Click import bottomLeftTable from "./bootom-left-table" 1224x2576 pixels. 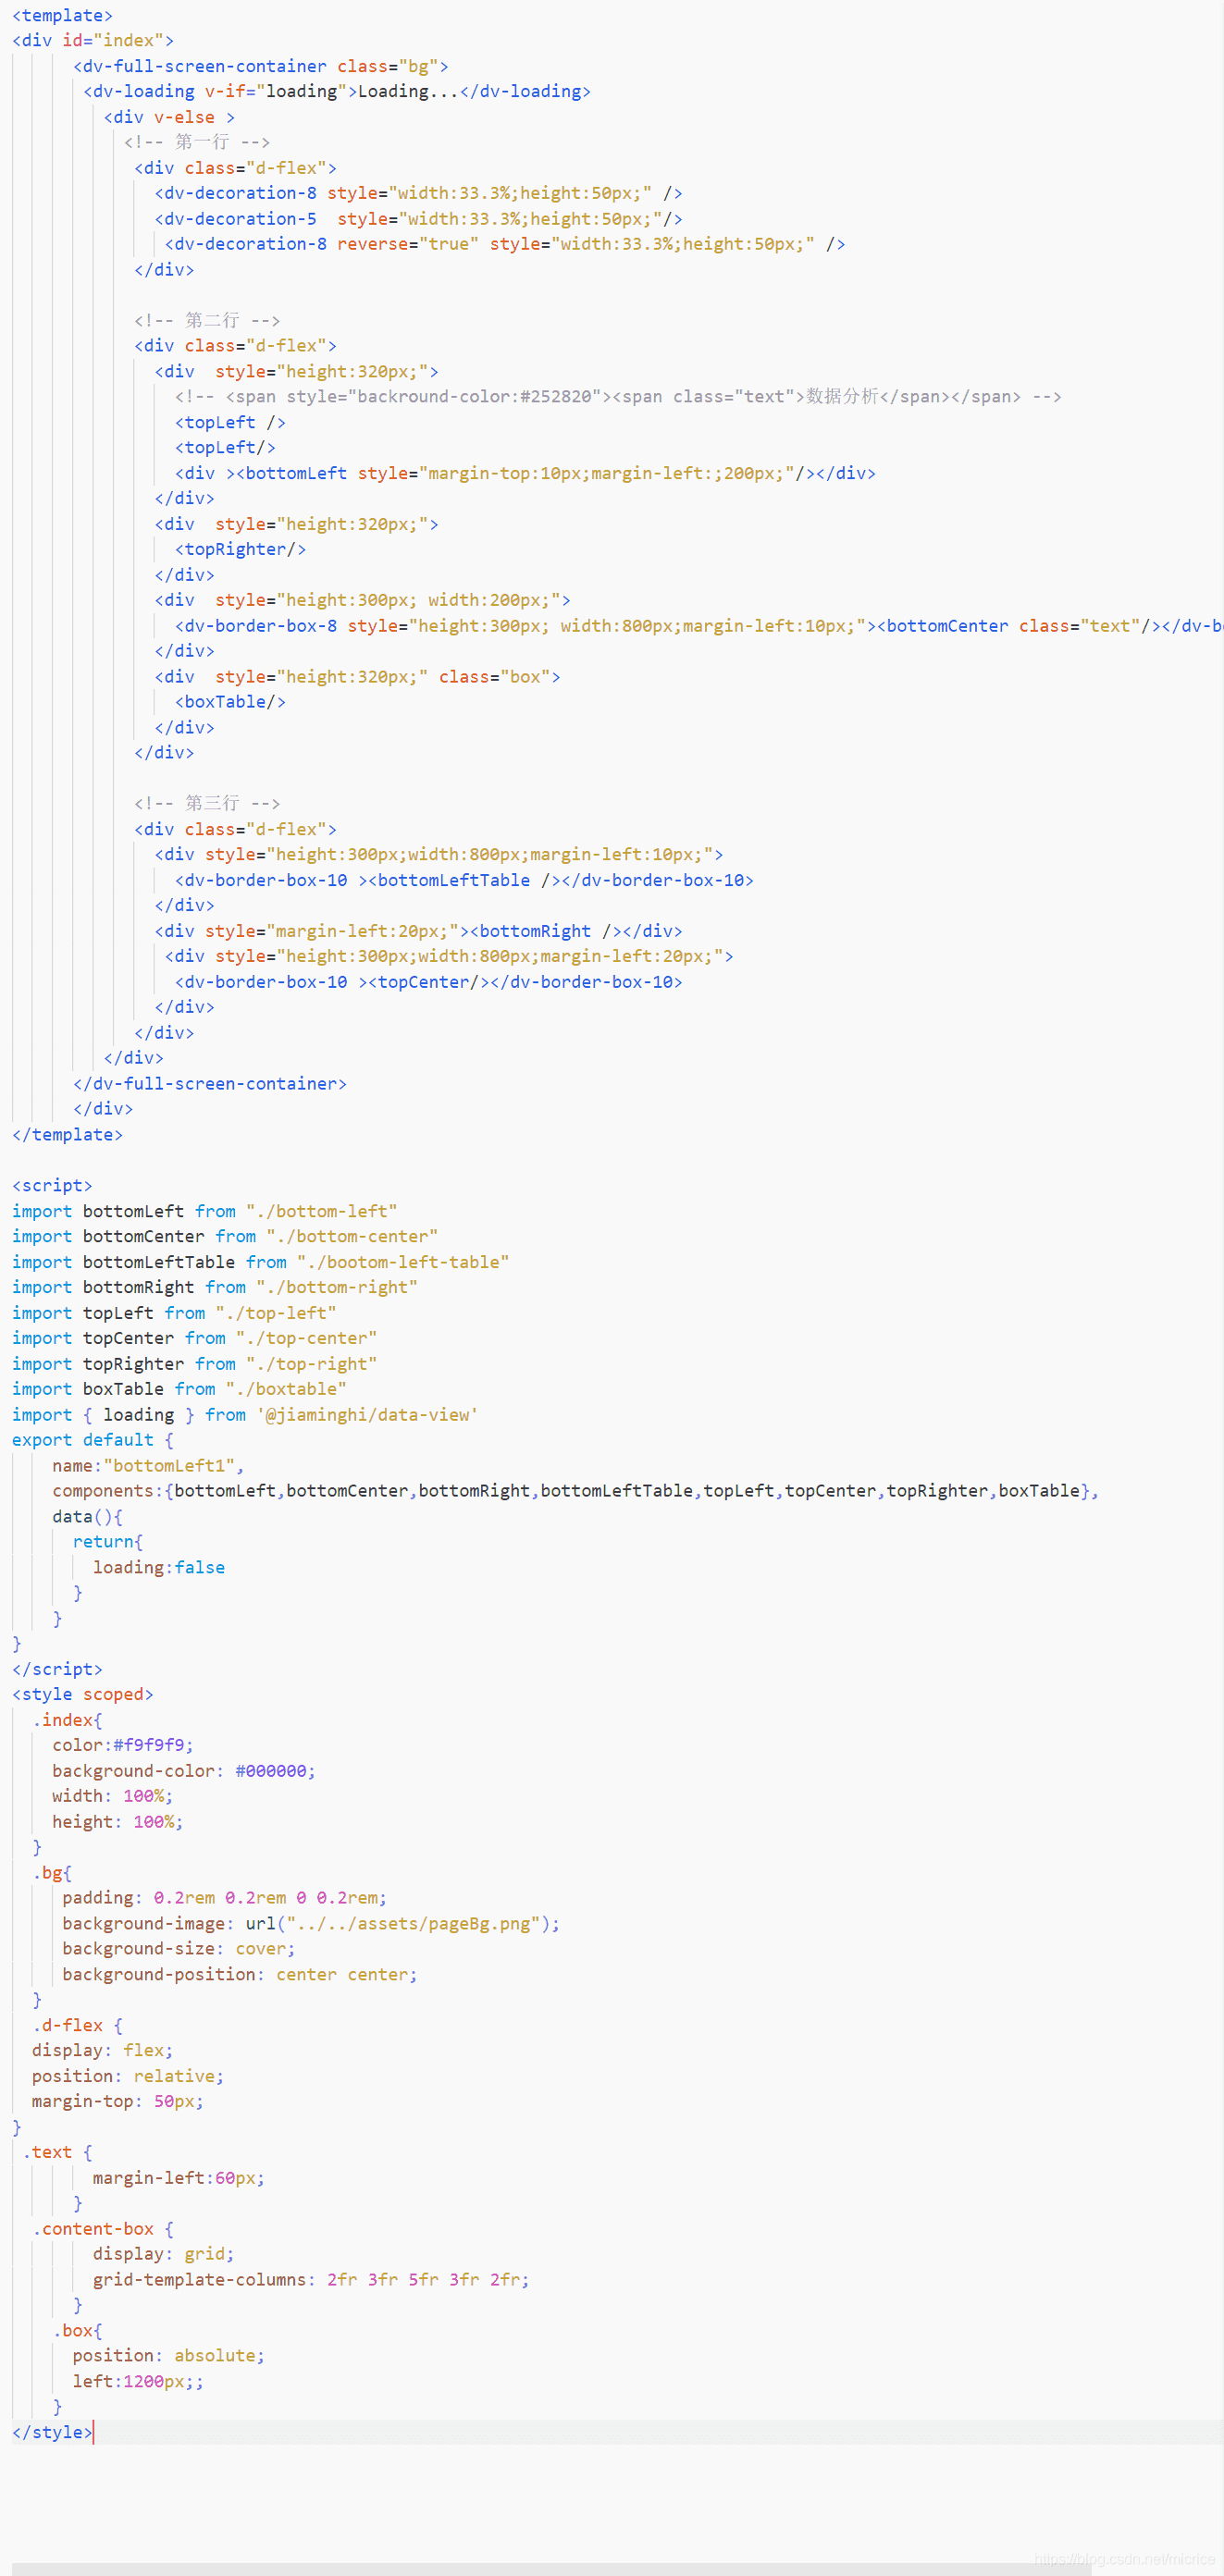[x=261, y=1262]
